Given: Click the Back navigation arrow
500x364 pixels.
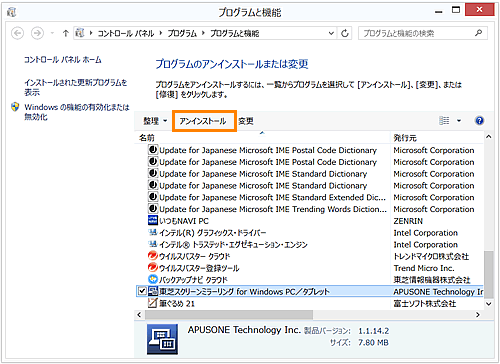Looking at the screenshot, I should coord(17,33).
